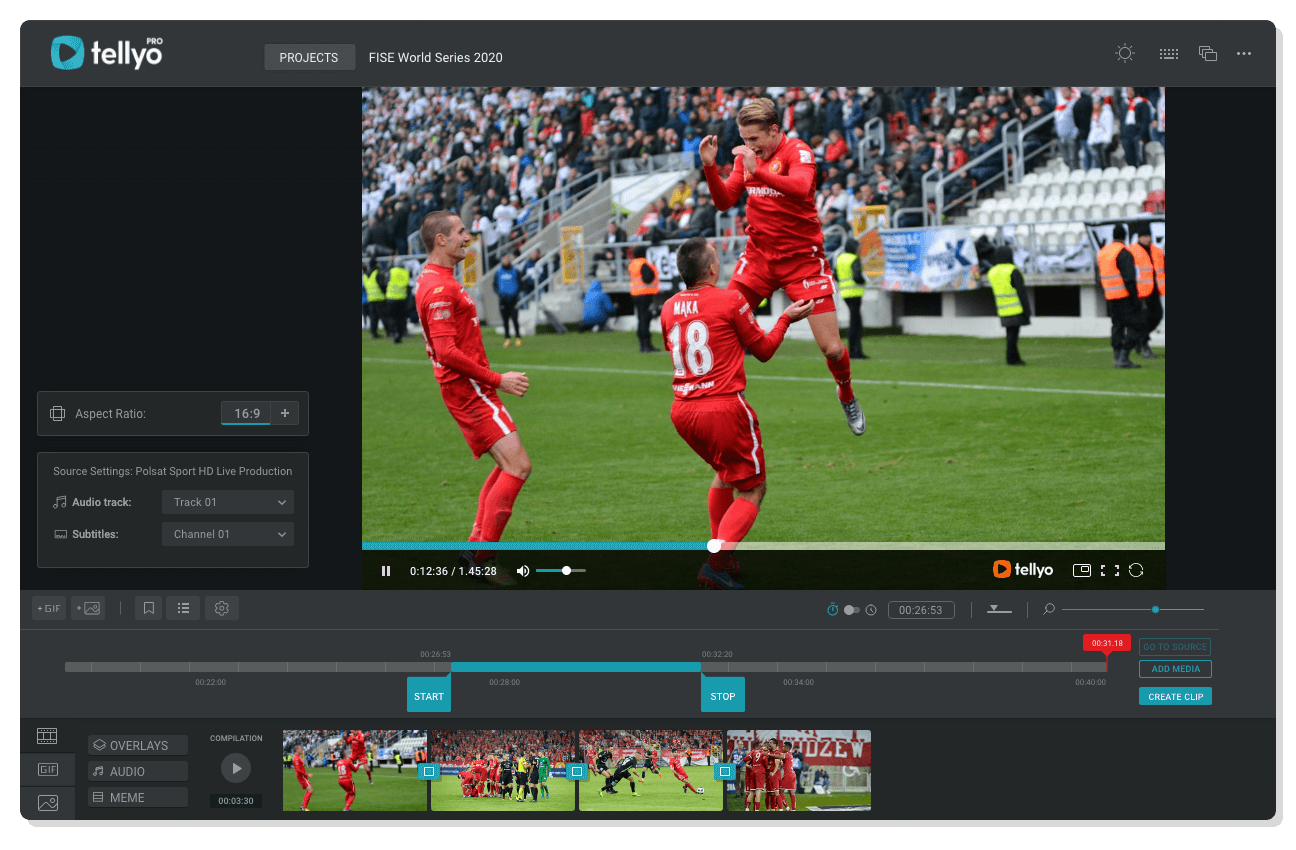Screen dimensions: 1296x850
Task: Toggle light theme with the sun icon
Action: pyautogui.click(x=1125, y=53)
